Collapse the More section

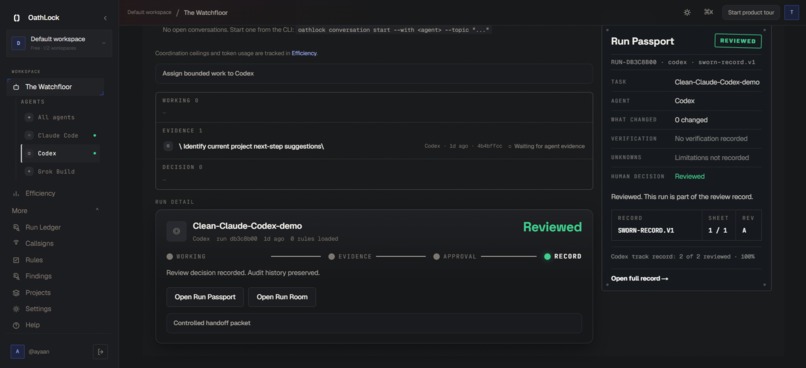point(97,210)
